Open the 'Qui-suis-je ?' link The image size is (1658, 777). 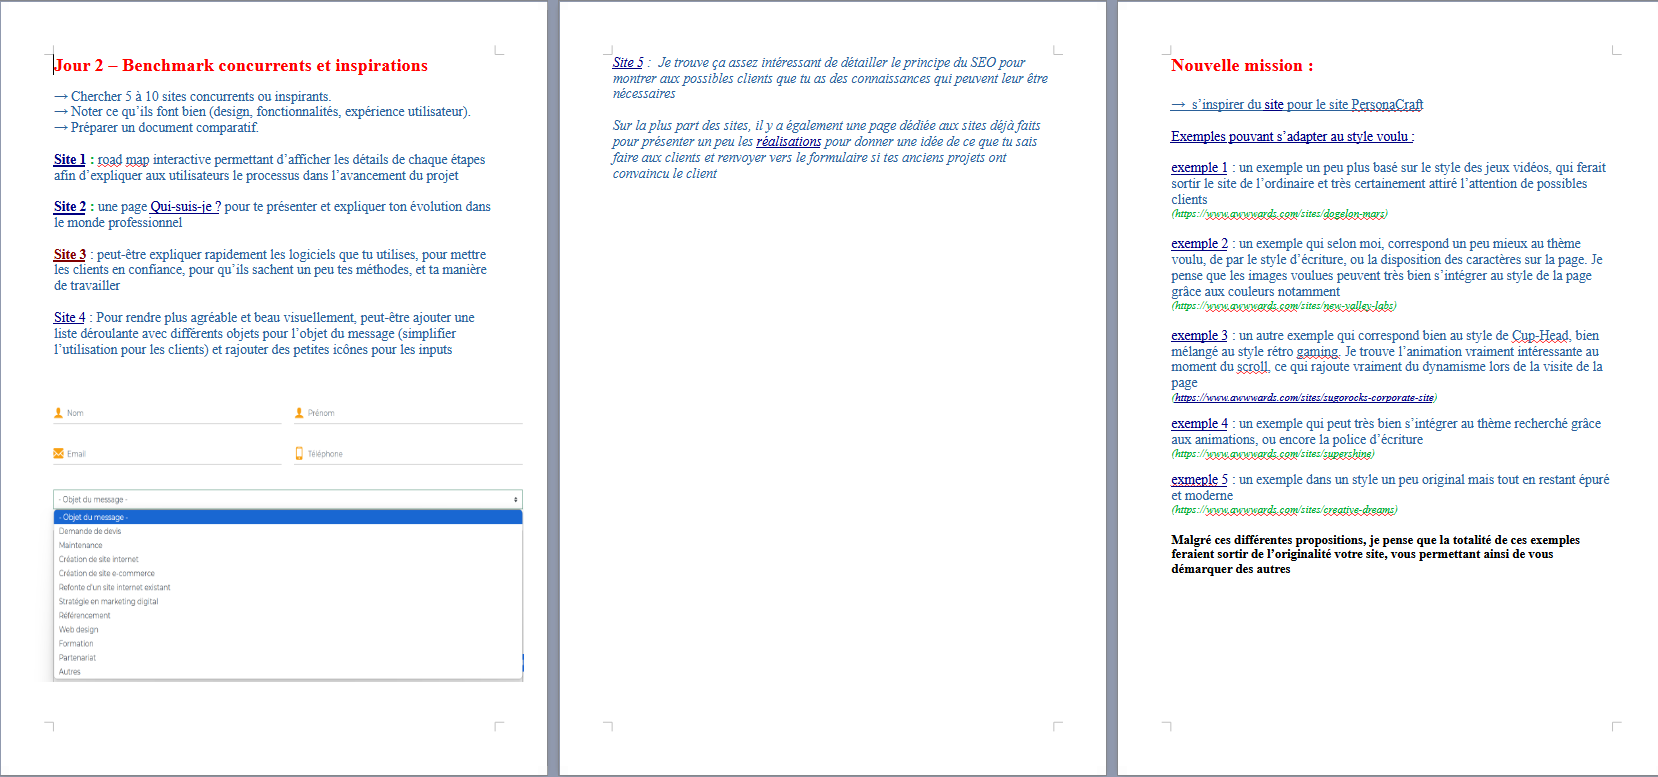[x=185, y=207]
